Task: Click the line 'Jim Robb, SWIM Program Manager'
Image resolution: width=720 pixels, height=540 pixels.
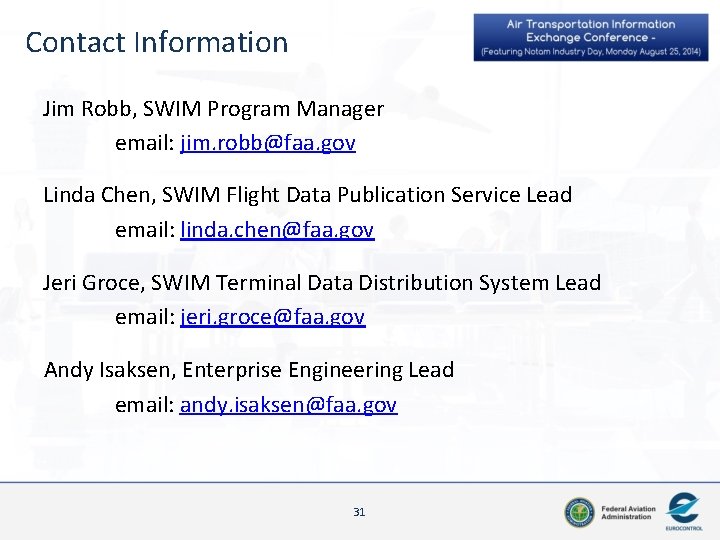Action: click(214, 109)
